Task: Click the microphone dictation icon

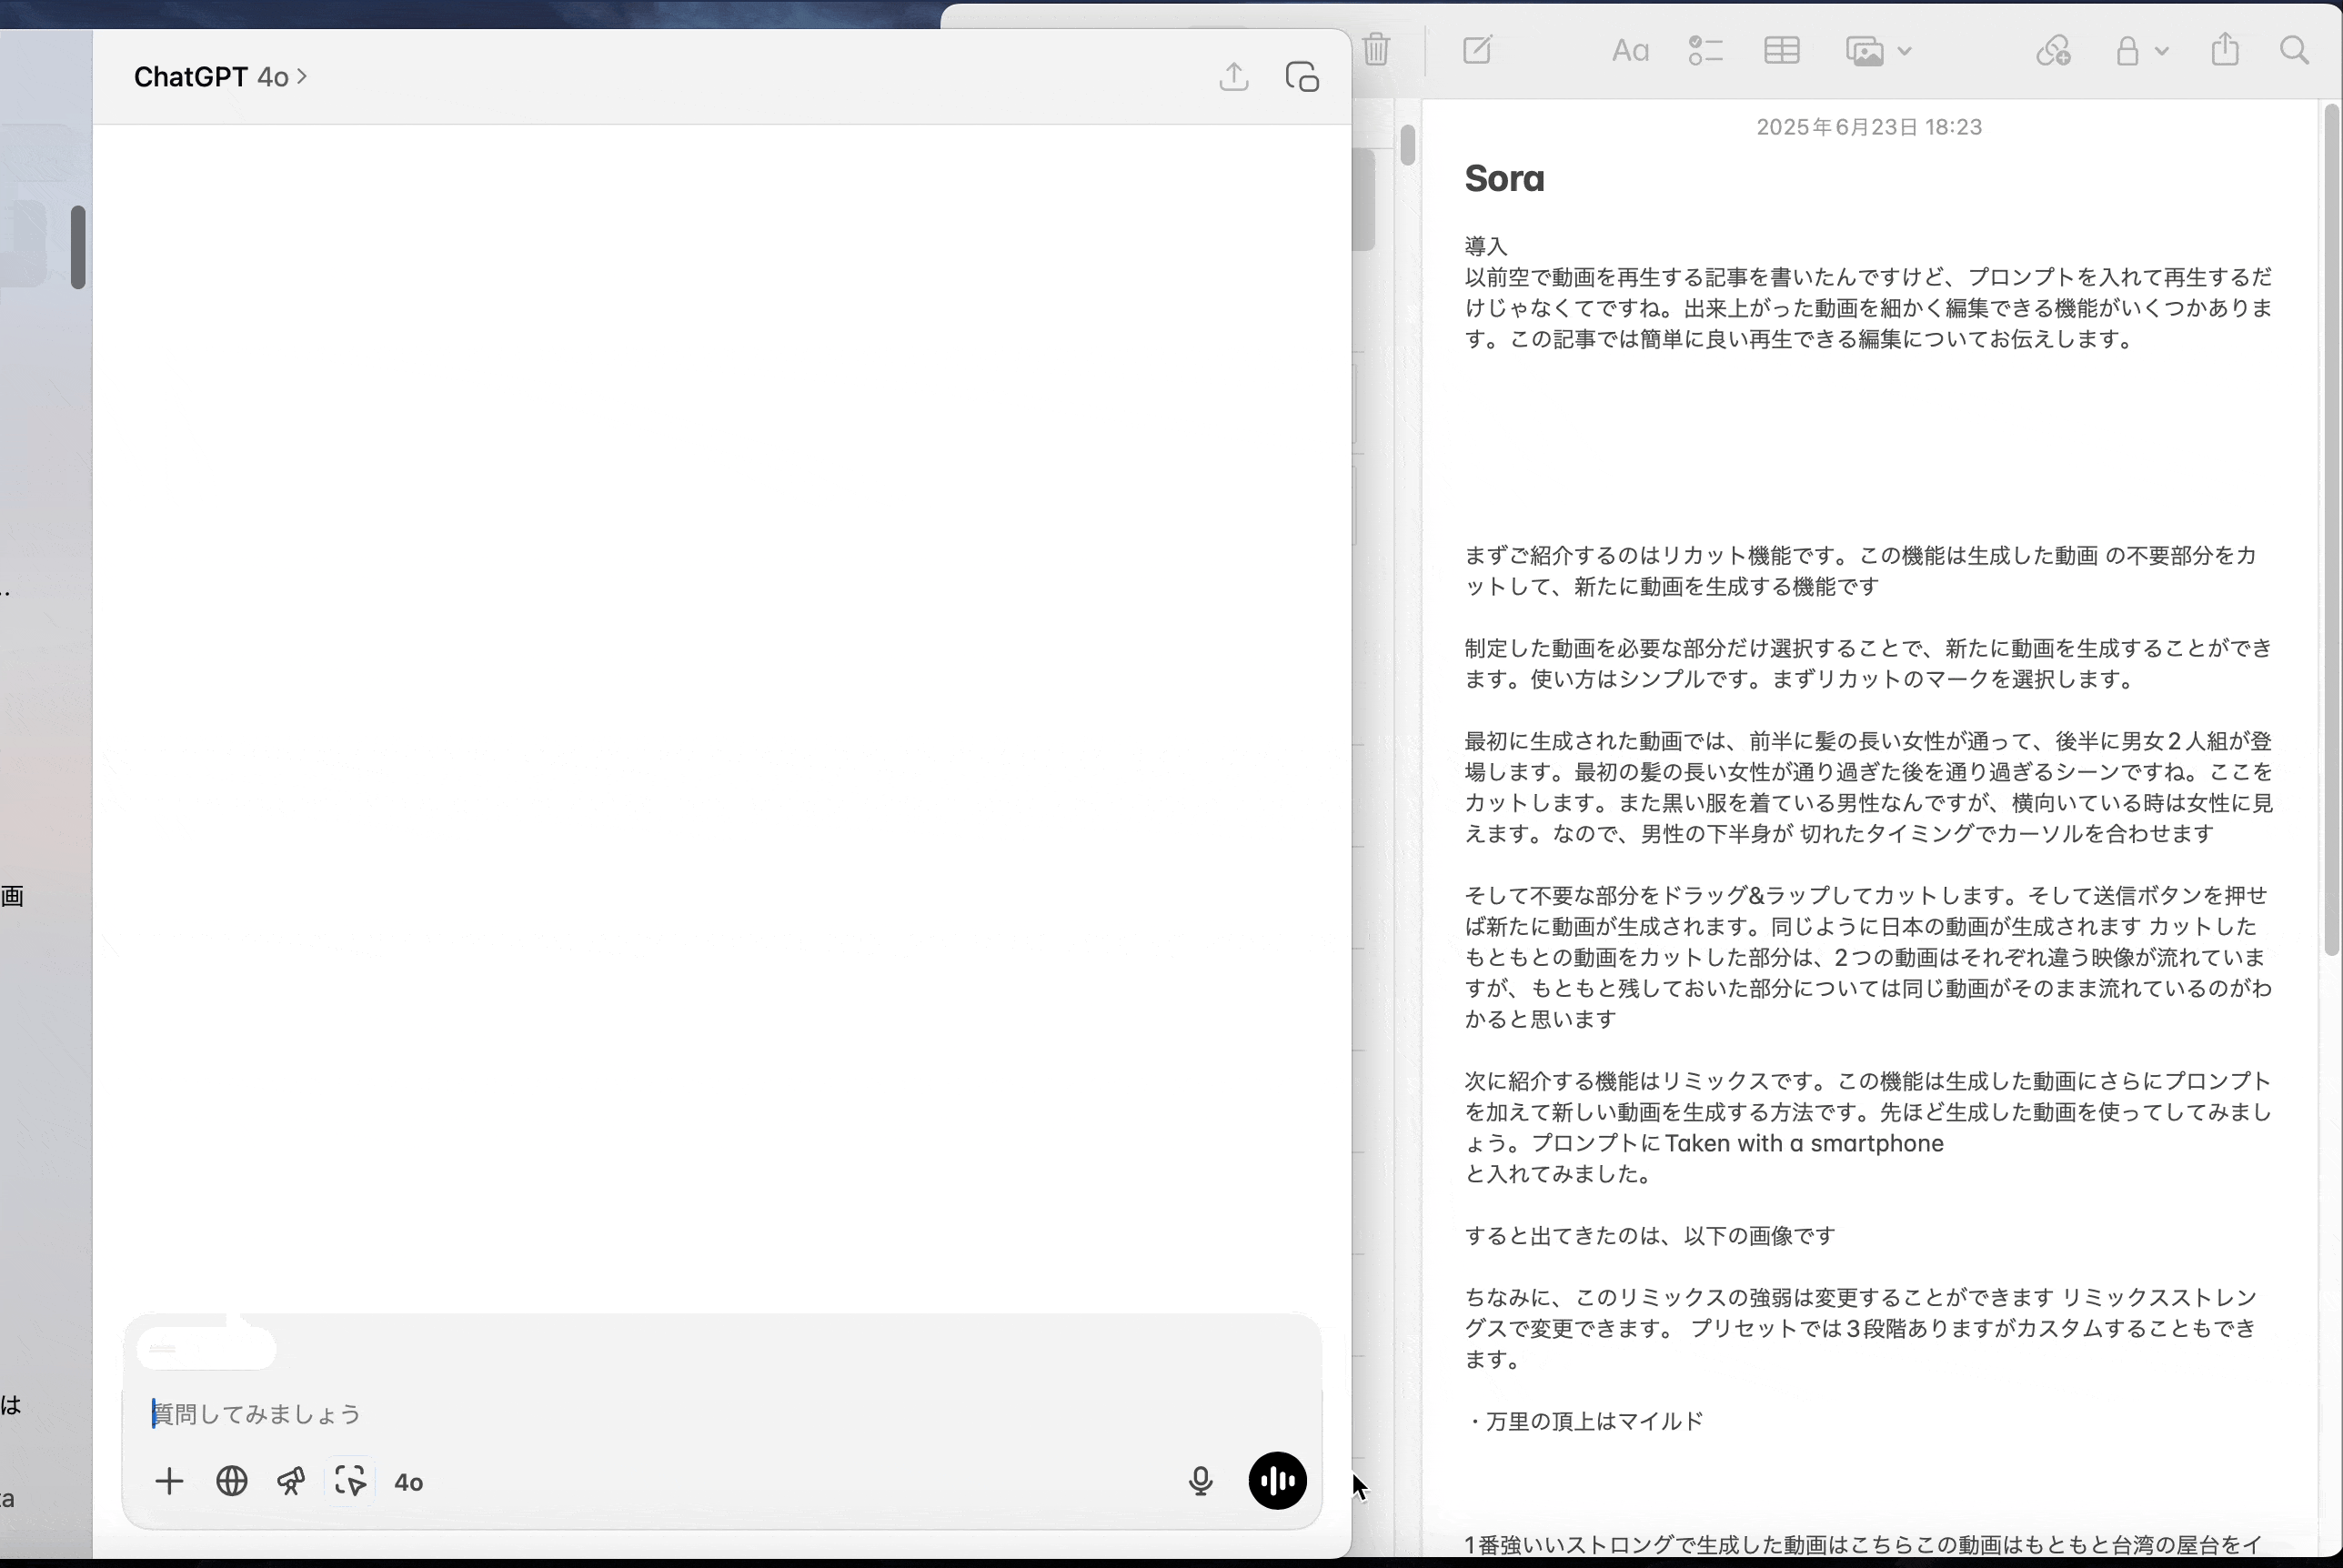Action: click(x=1200, y=1481)
